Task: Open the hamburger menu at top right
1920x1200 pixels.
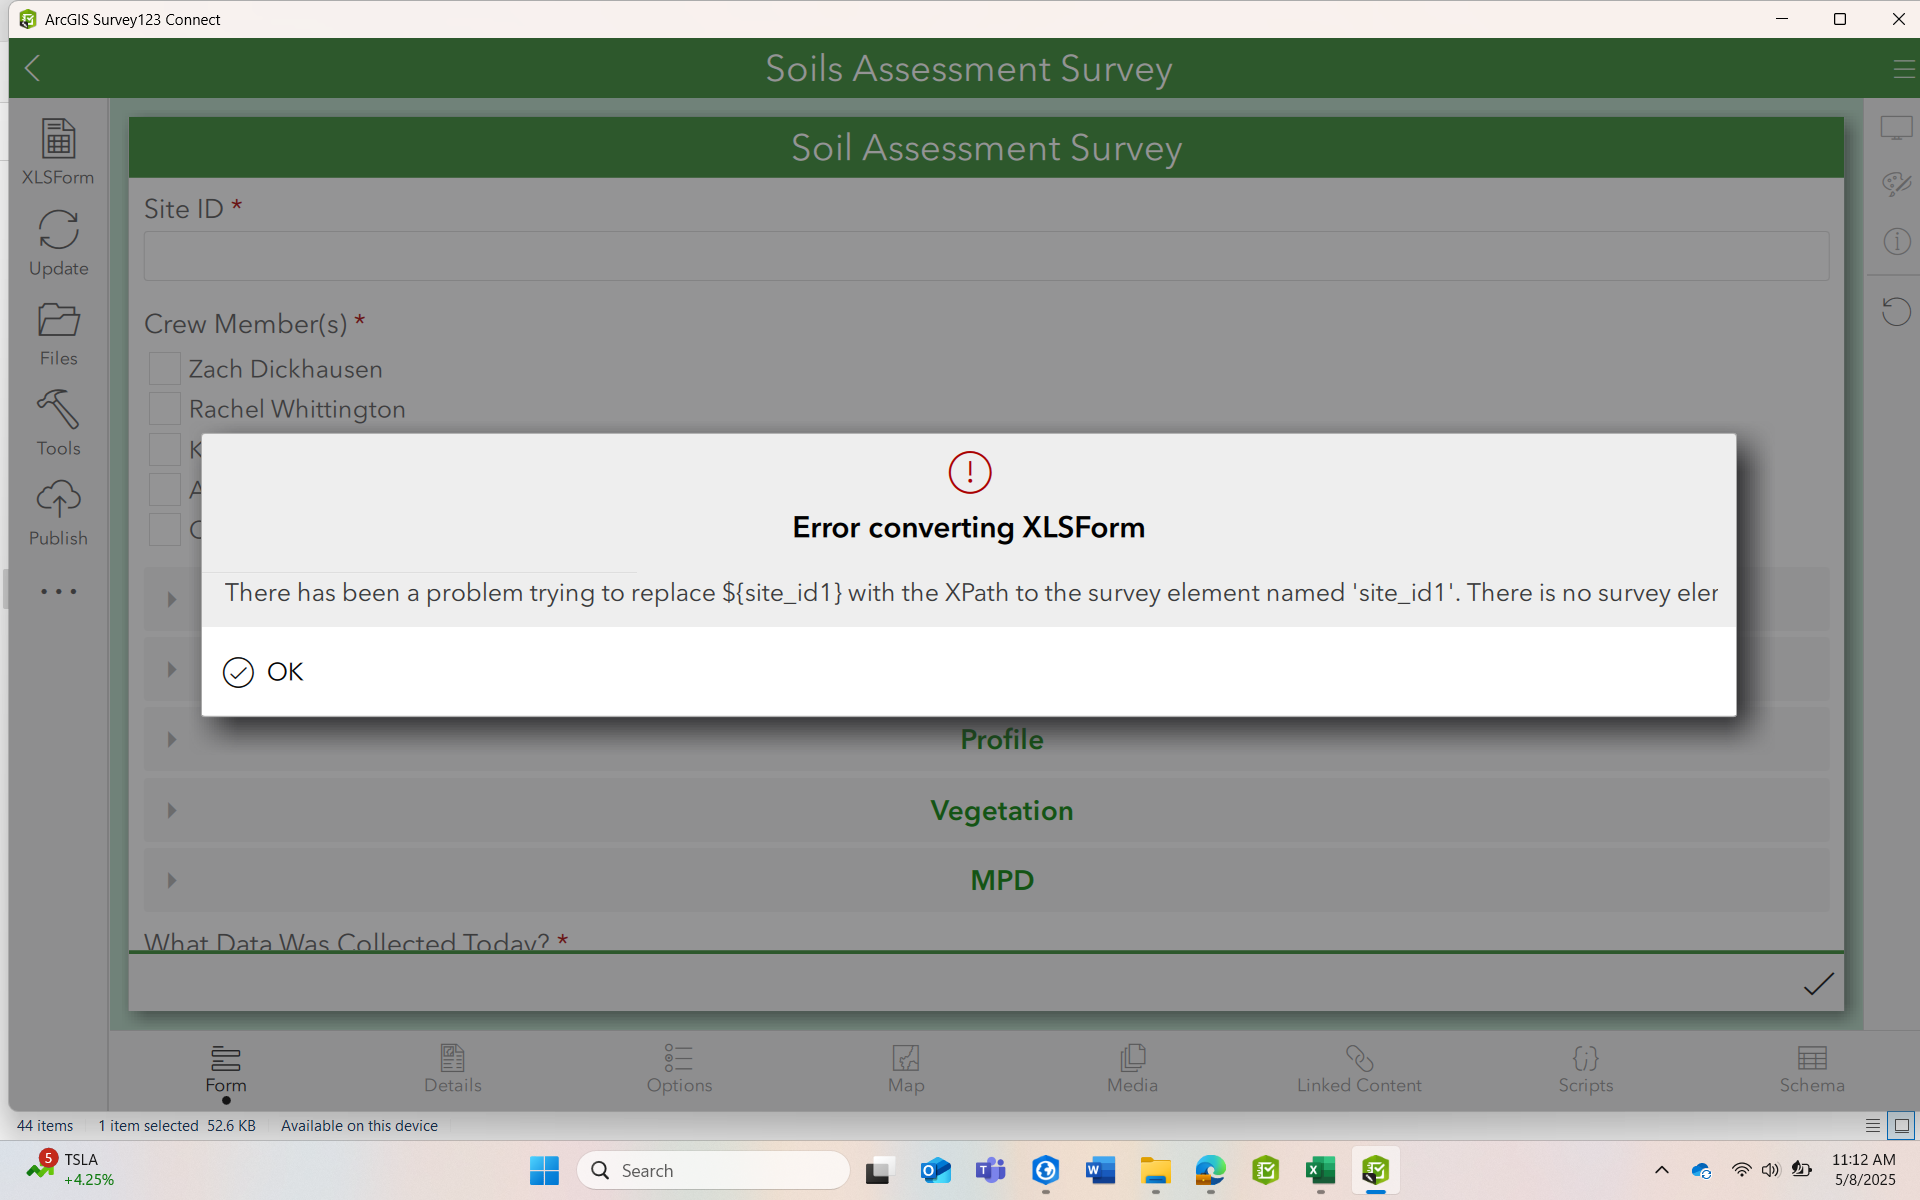Action: tap(1904, 68)
